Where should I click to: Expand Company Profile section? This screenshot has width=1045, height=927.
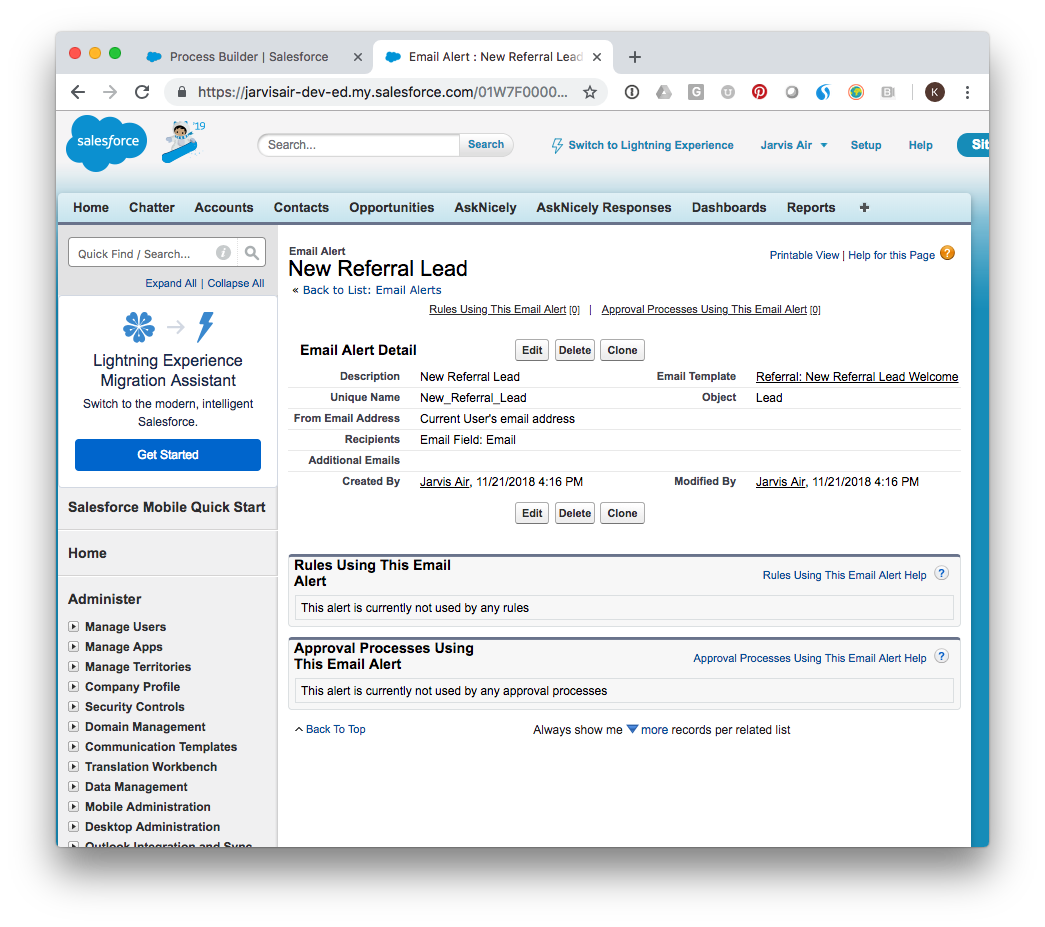pyautogui.click(x=73, y=686)
